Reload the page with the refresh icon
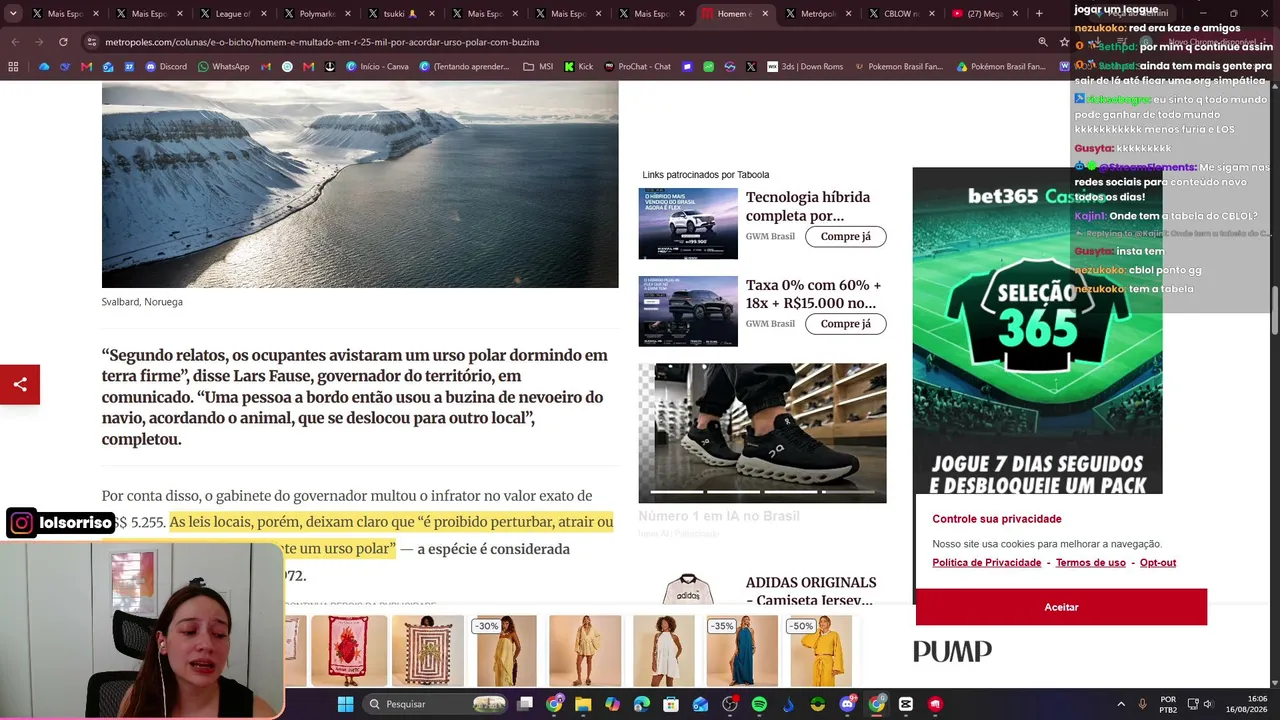This screenshot has width=1280, height=720. click(63, 42)
